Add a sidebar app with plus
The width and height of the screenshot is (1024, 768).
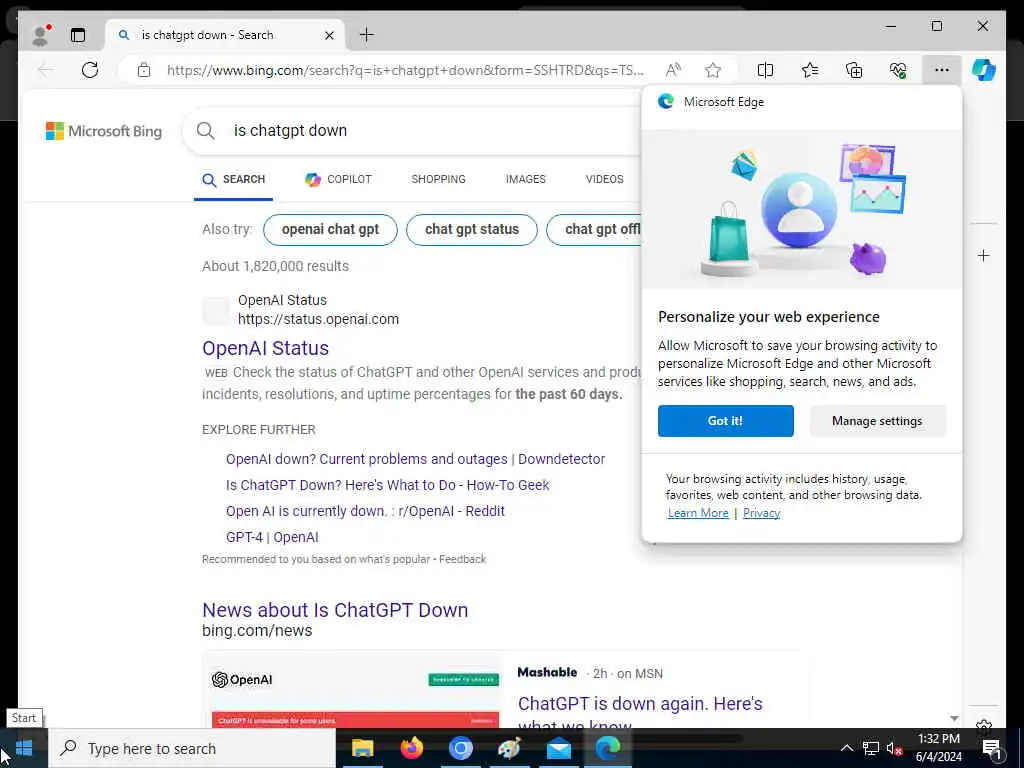984,255
